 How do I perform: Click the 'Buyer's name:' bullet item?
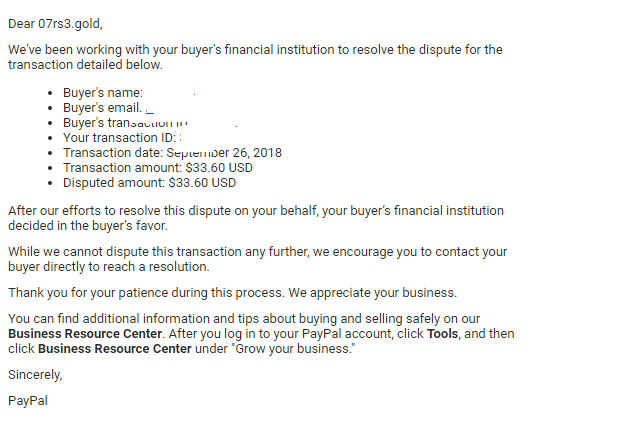pos(103,93)
